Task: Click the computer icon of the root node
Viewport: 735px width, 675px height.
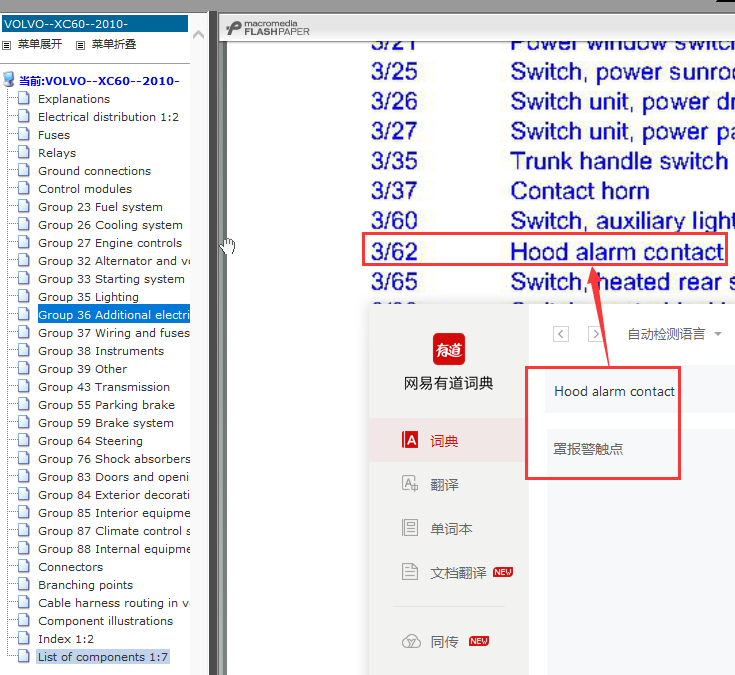Action: (9, 79)
